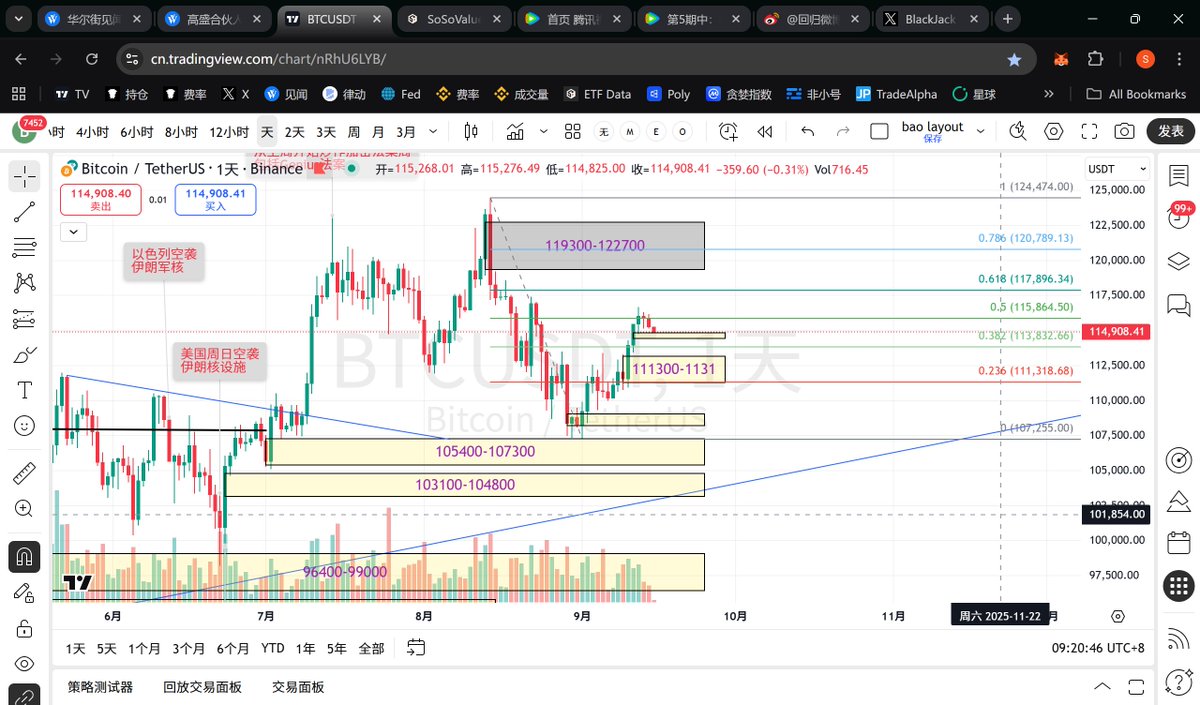The width and height of the screenshot is (1200, 705).
Task: Click the 114,908.40 sell button
Action: click(101, 199)
